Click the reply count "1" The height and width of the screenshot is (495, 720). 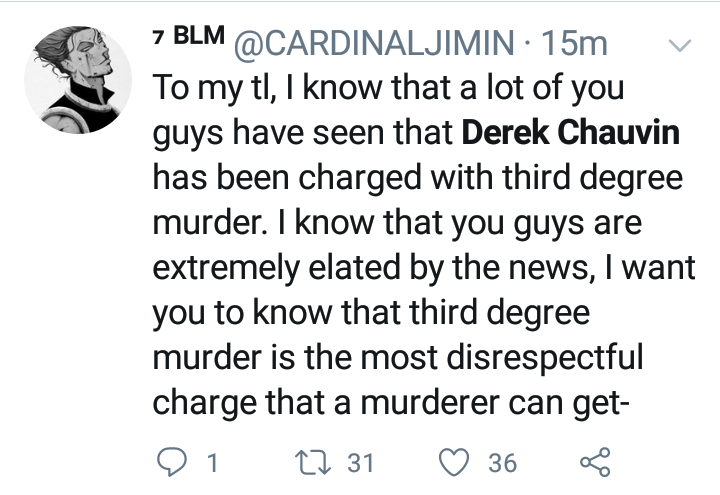click(x=211, y=462)
